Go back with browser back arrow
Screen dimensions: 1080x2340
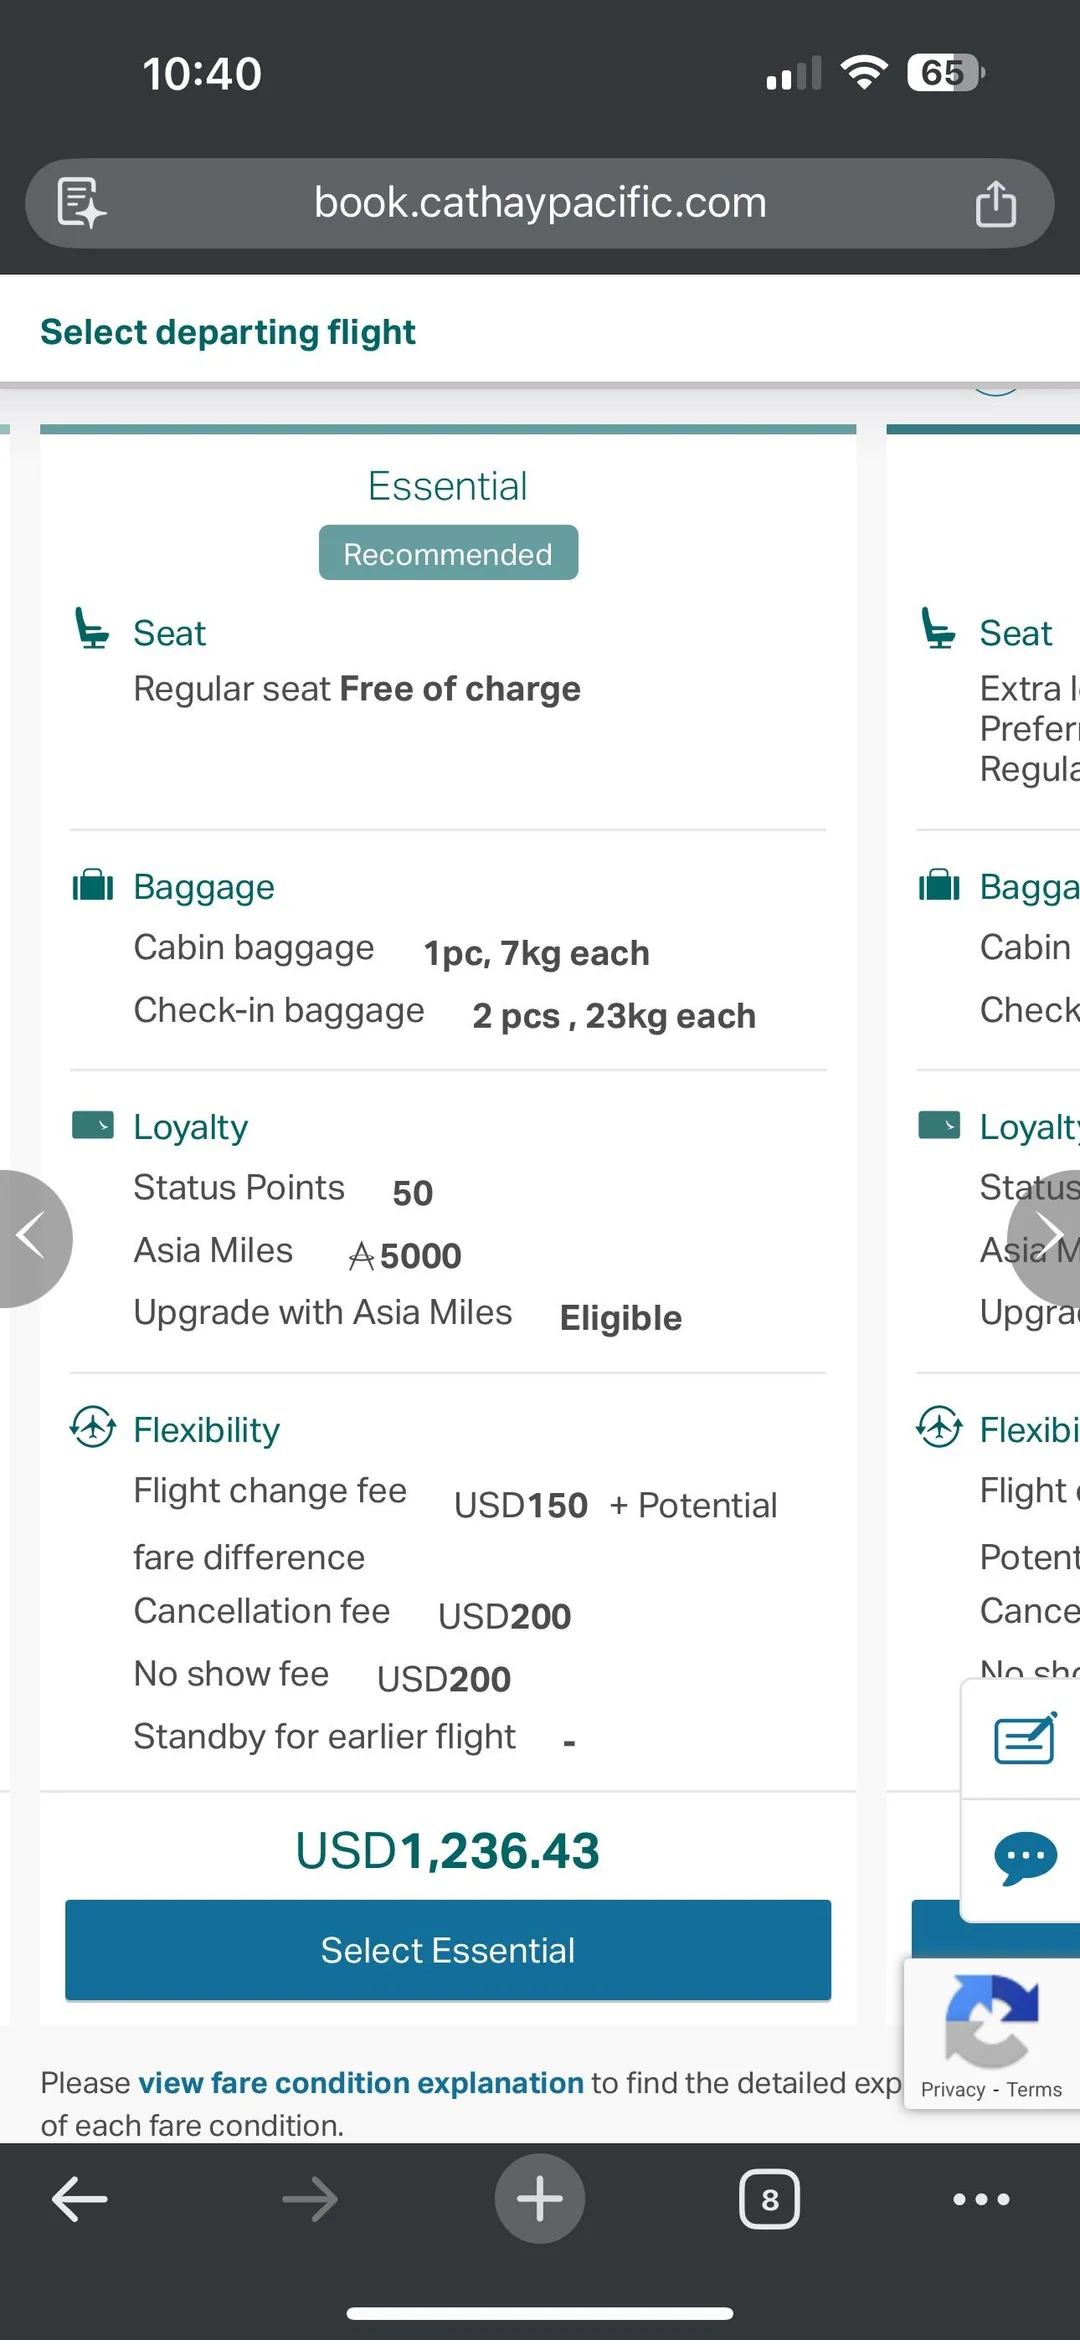click(80, 2199)
